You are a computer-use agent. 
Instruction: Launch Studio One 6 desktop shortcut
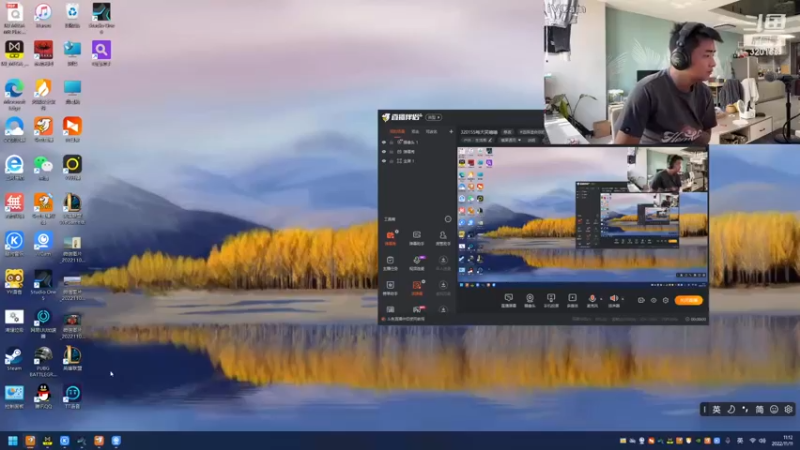tap(101, 16)
